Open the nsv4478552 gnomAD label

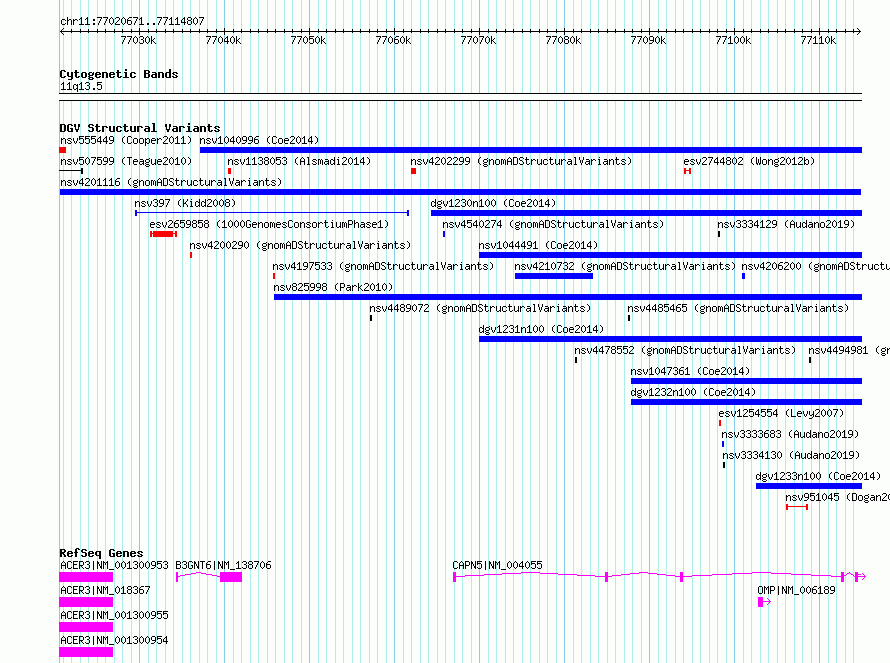685,350
